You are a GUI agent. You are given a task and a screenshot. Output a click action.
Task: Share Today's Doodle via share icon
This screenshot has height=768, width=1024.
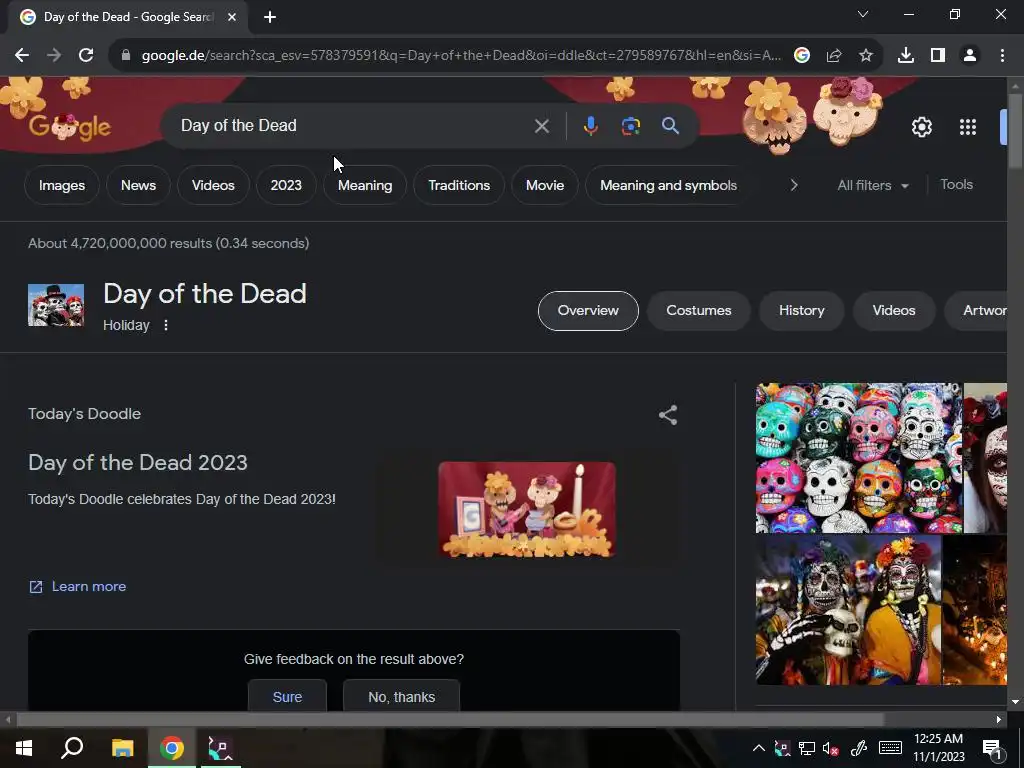point(667,415)
